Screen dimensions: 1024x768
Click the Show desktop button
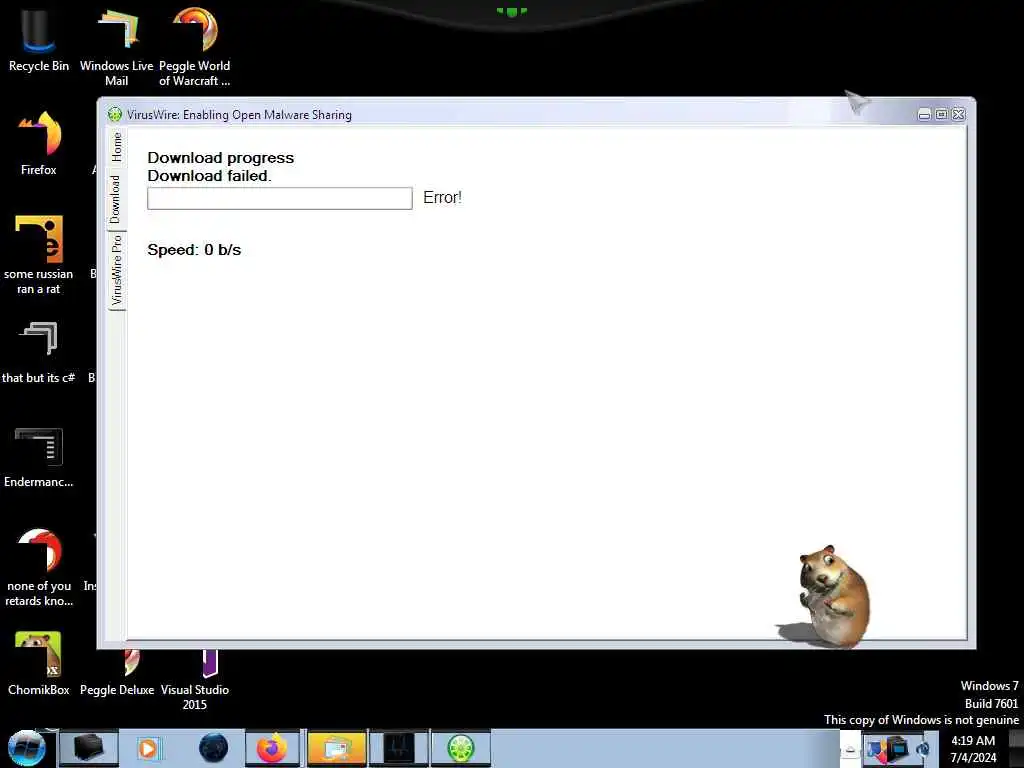coord(1016,748)
